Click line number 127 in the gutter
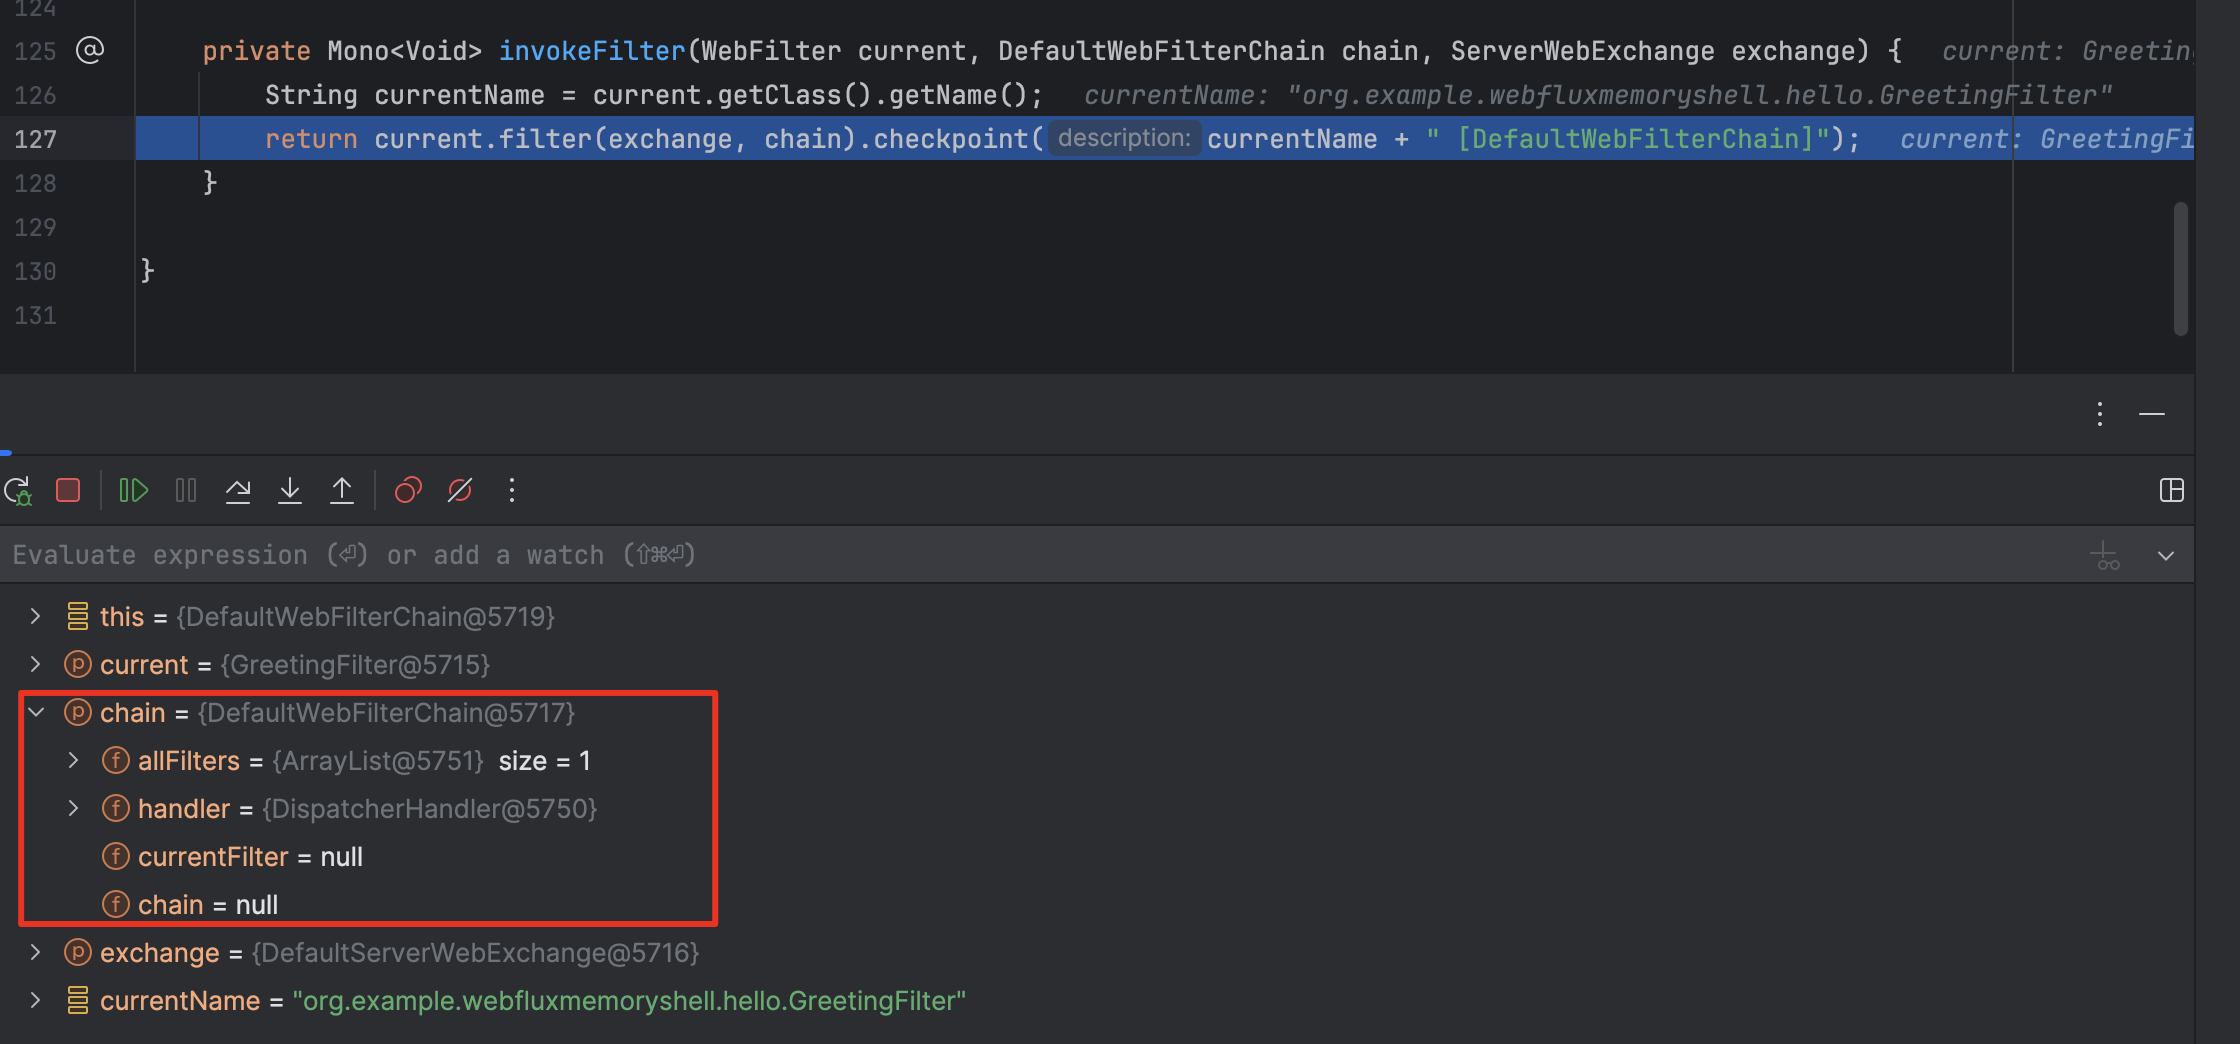The width and height of the screenshot is (2240, 1044). click(x=35, y=139)
